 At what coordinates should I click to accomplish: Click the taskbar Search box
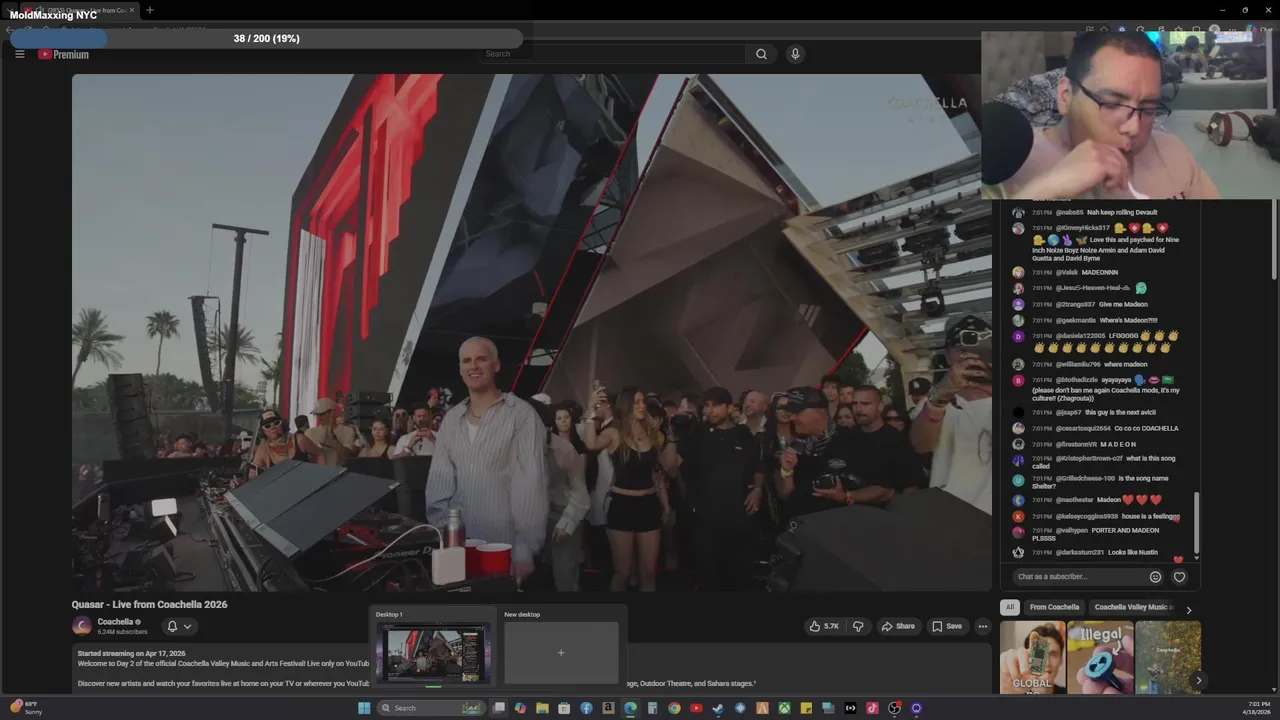431,708
